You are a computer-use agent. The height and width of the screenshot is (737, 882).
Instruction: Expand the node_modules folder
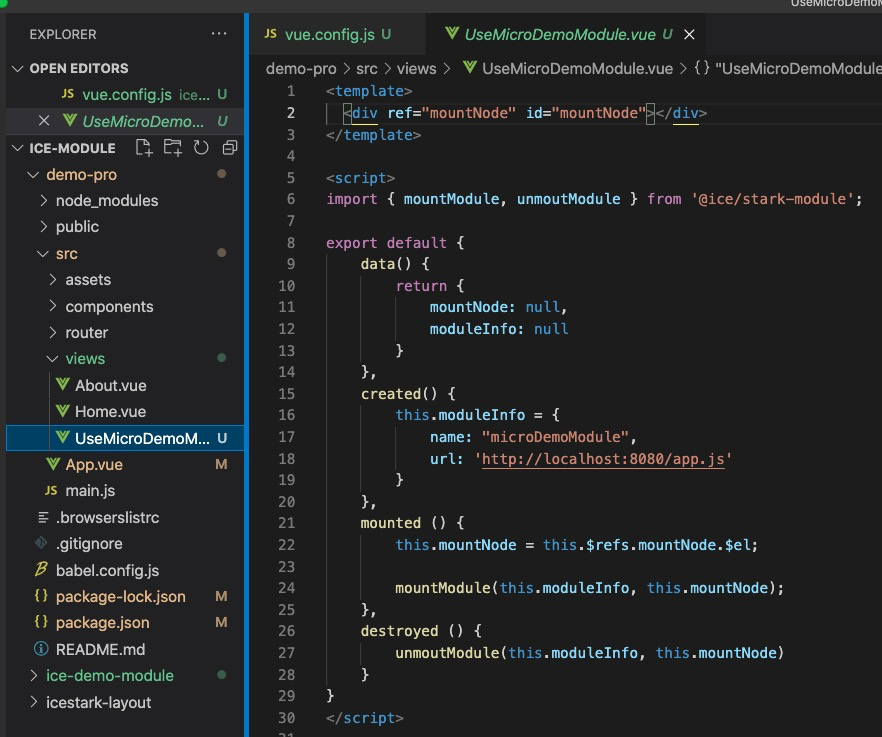43,200
